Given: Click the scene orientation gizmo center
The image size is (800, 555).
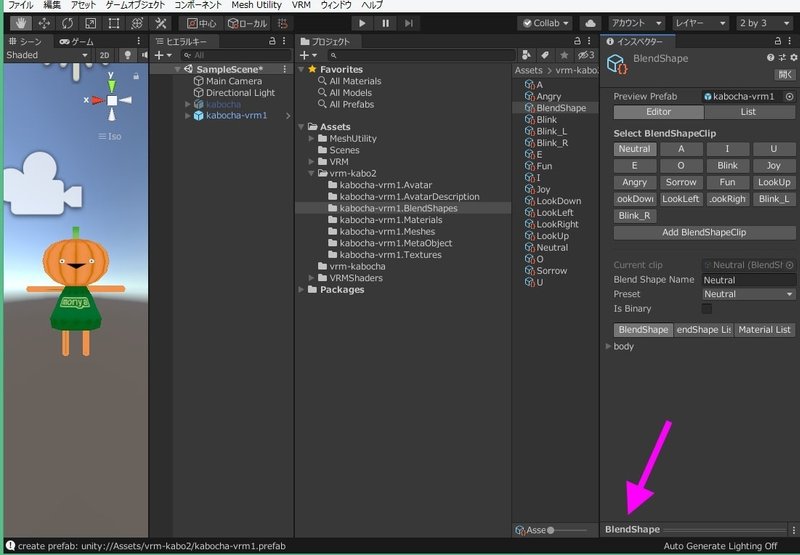Looking at the screenshot, I should click(x=112, y=100).
